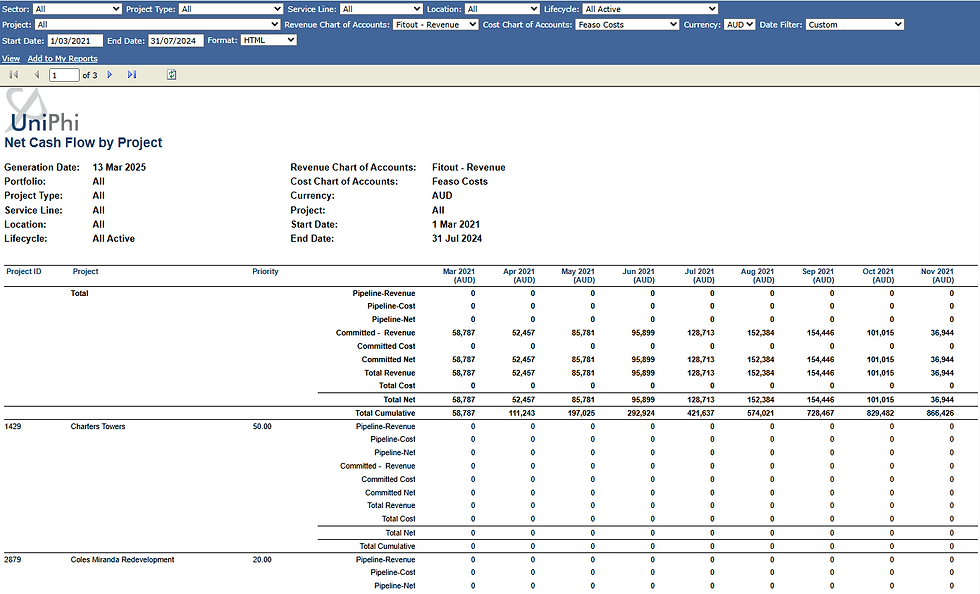Image resolution: width=980 pixels, height=594 pixels.
Task: Click Add to My Reports link
Action: (x=62, y=59)
